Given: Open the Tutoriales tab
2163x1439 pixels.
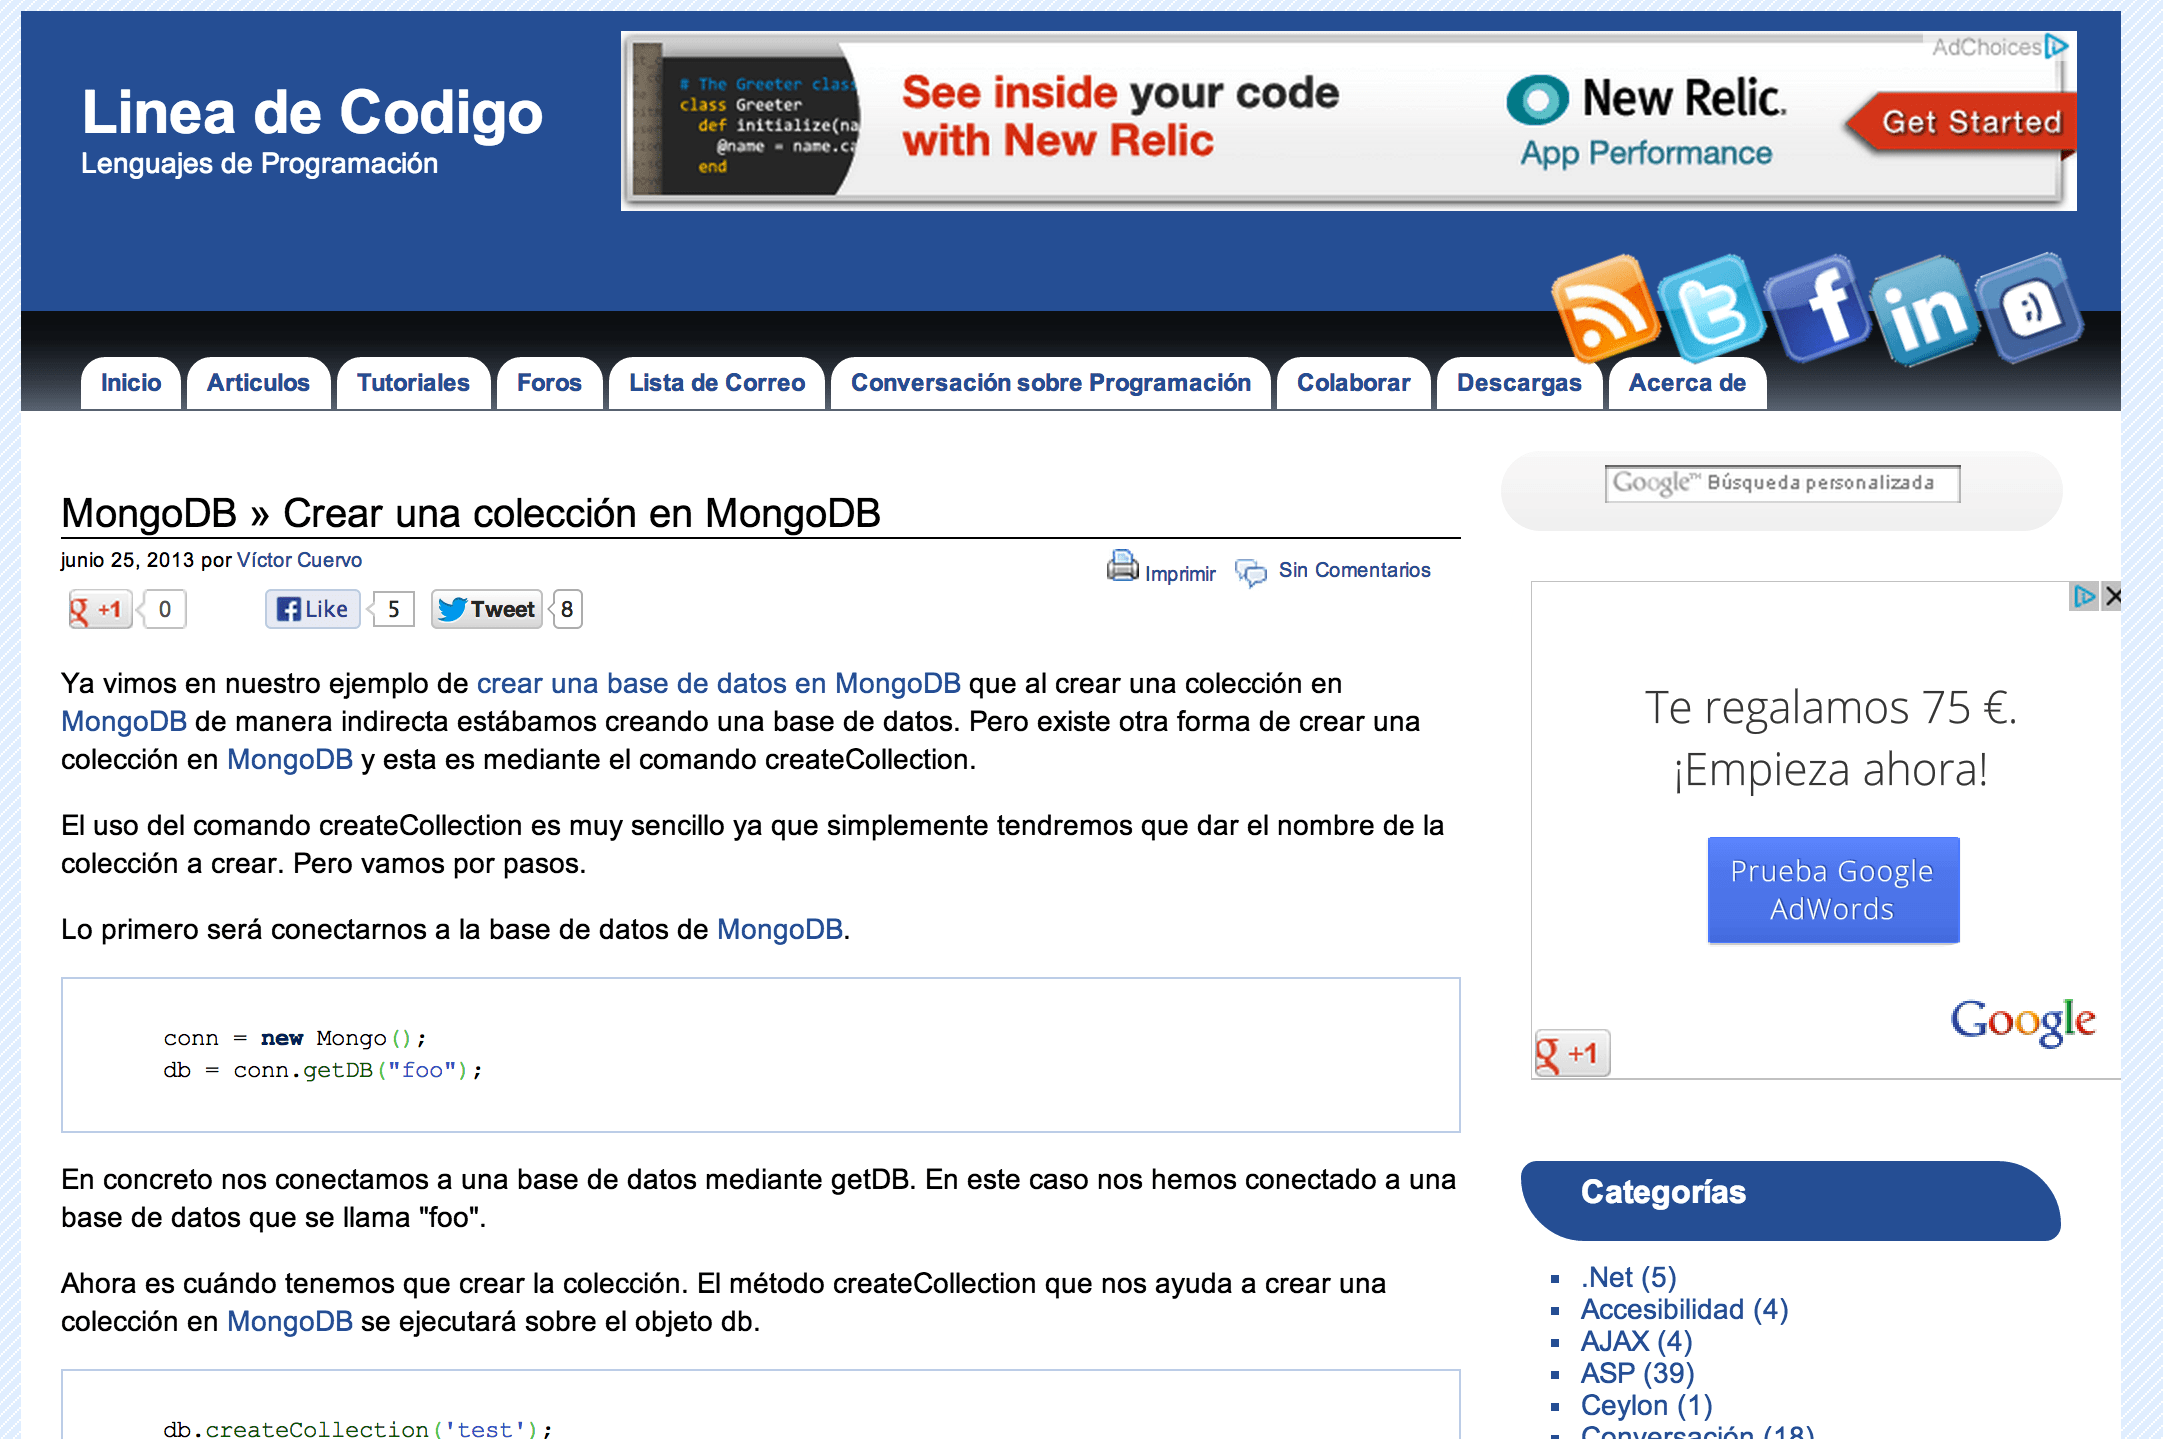Looking at the screenshot, I should [413, 383].
